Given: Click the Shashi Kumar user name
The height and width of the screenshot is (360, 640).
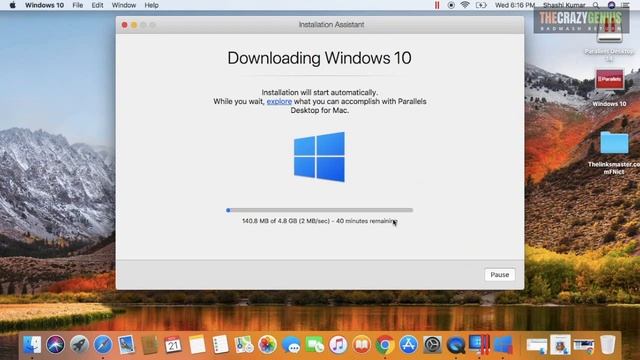Looking at the screenshot, I should coord(564,5).
